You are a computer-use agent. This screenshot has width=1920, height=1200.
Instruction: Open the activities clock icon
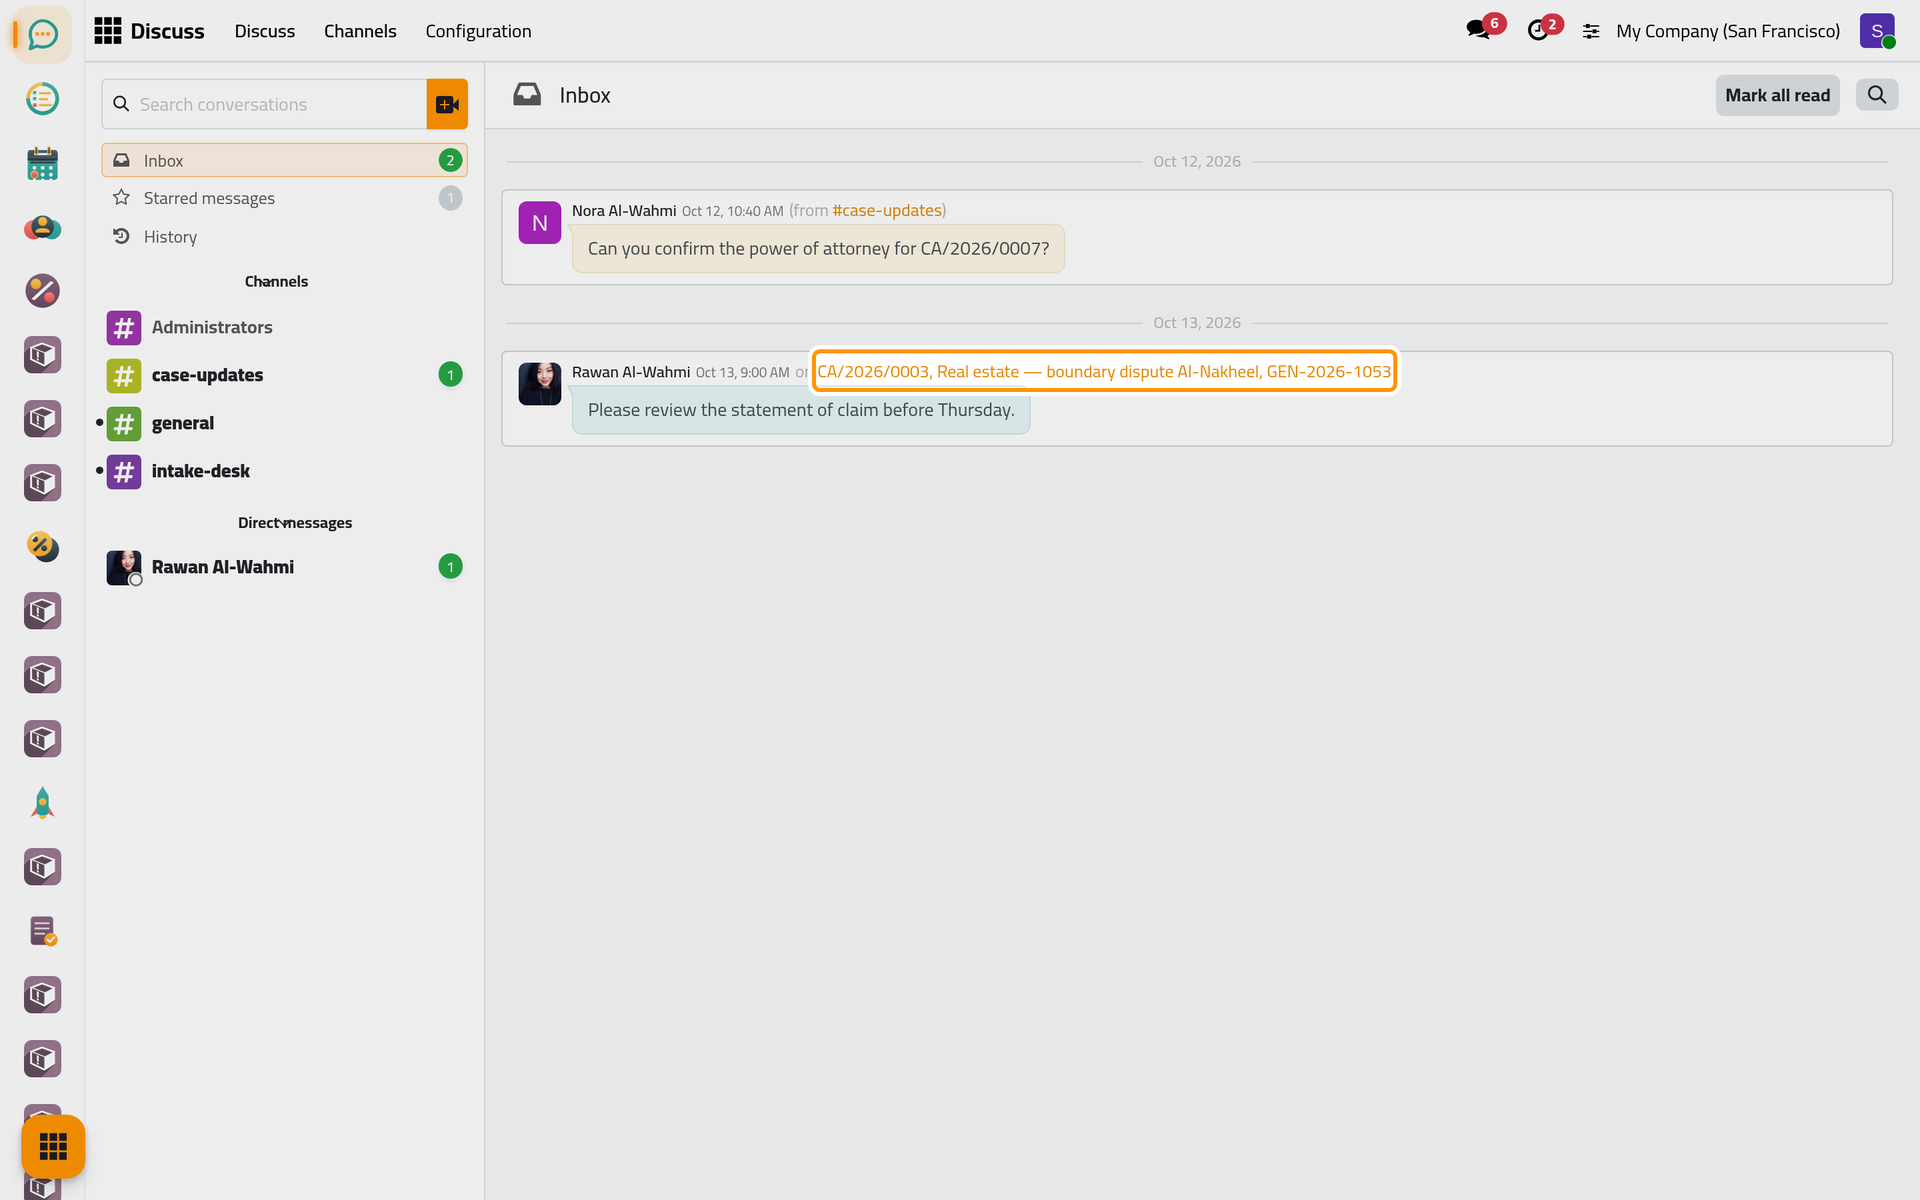click(1538, 31)
